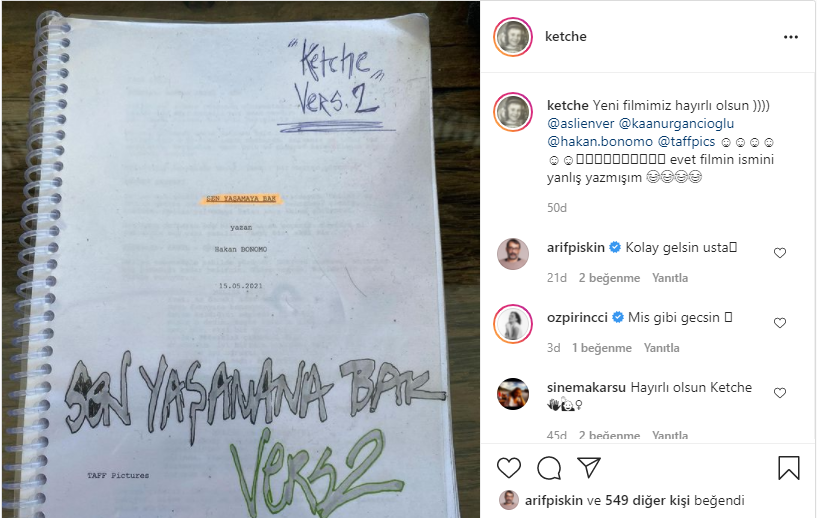Save the post with bookmark icon
The image size is (817, 518).
[789, 467]
